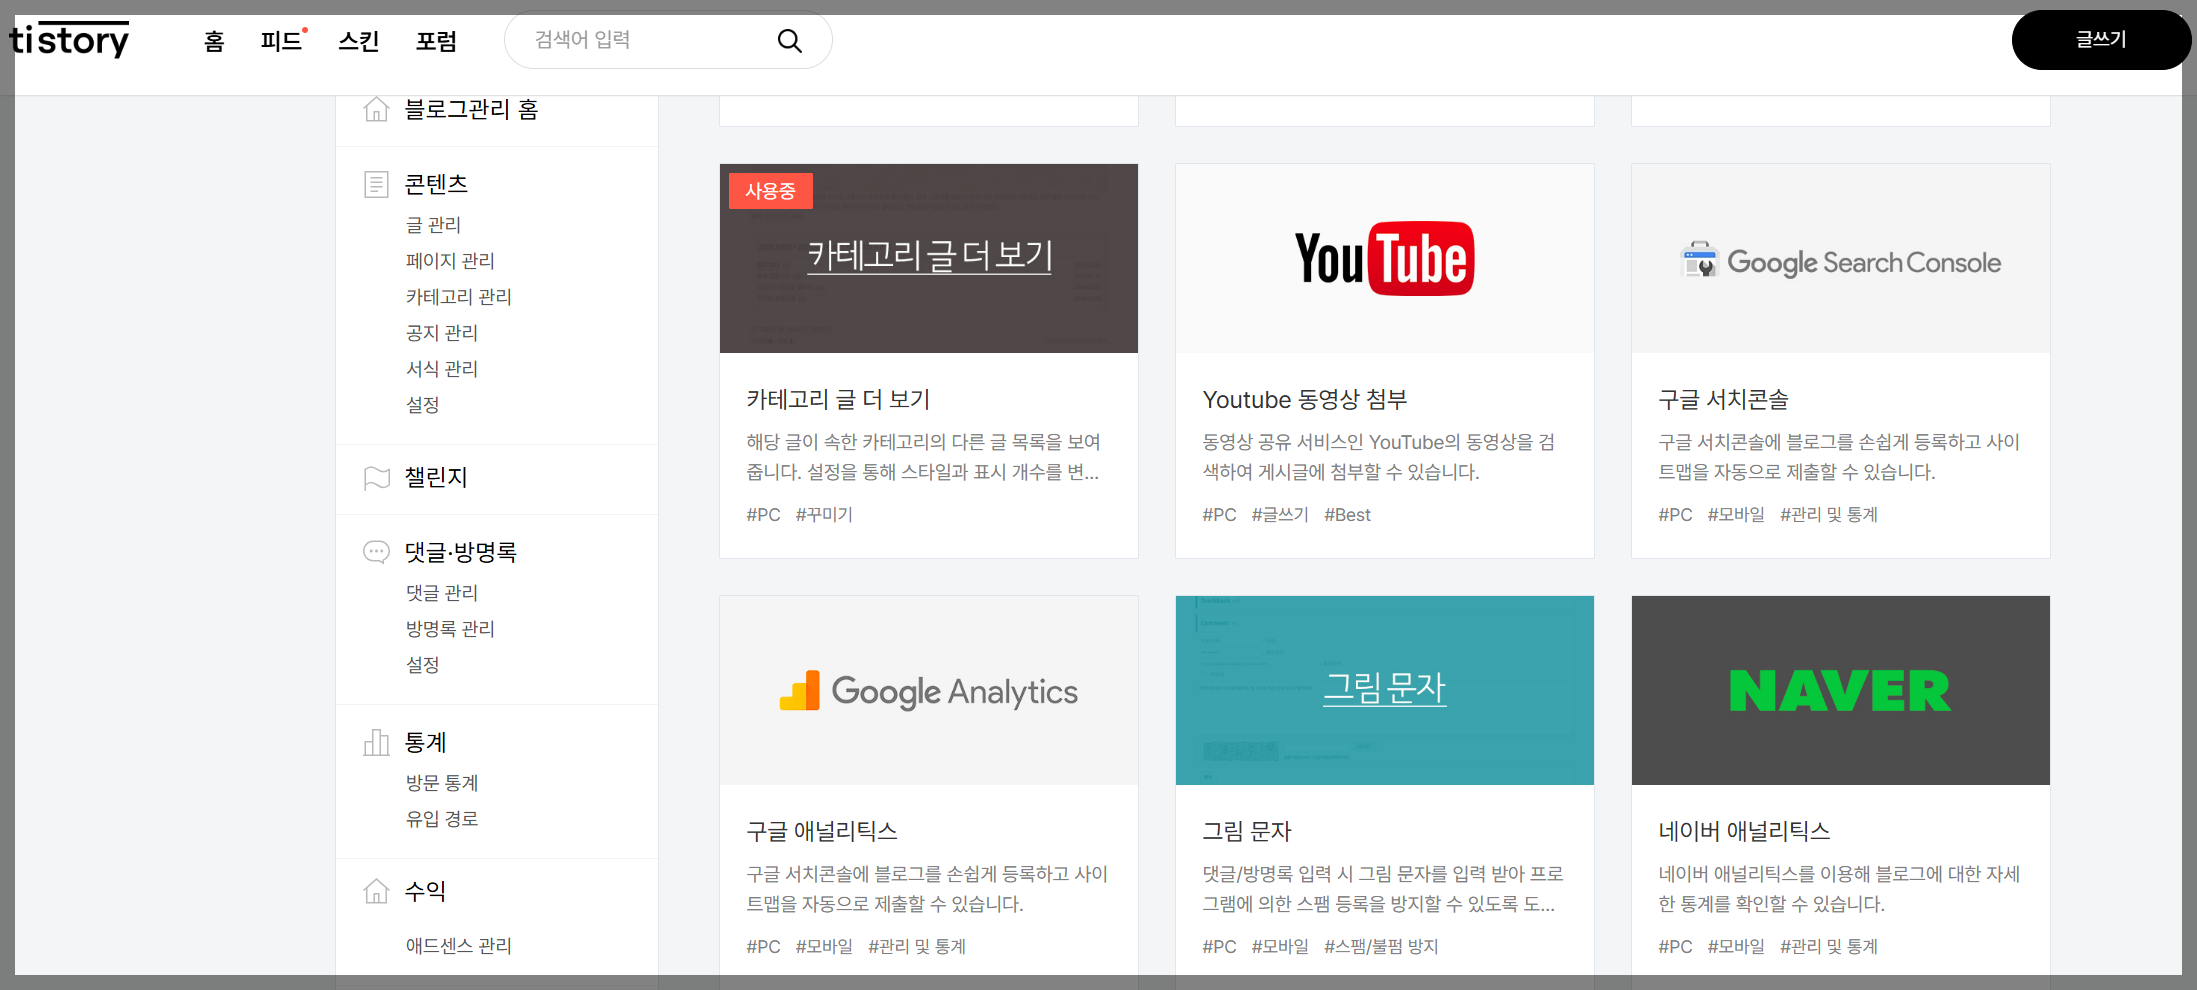Click the #Best tag

1347,515
